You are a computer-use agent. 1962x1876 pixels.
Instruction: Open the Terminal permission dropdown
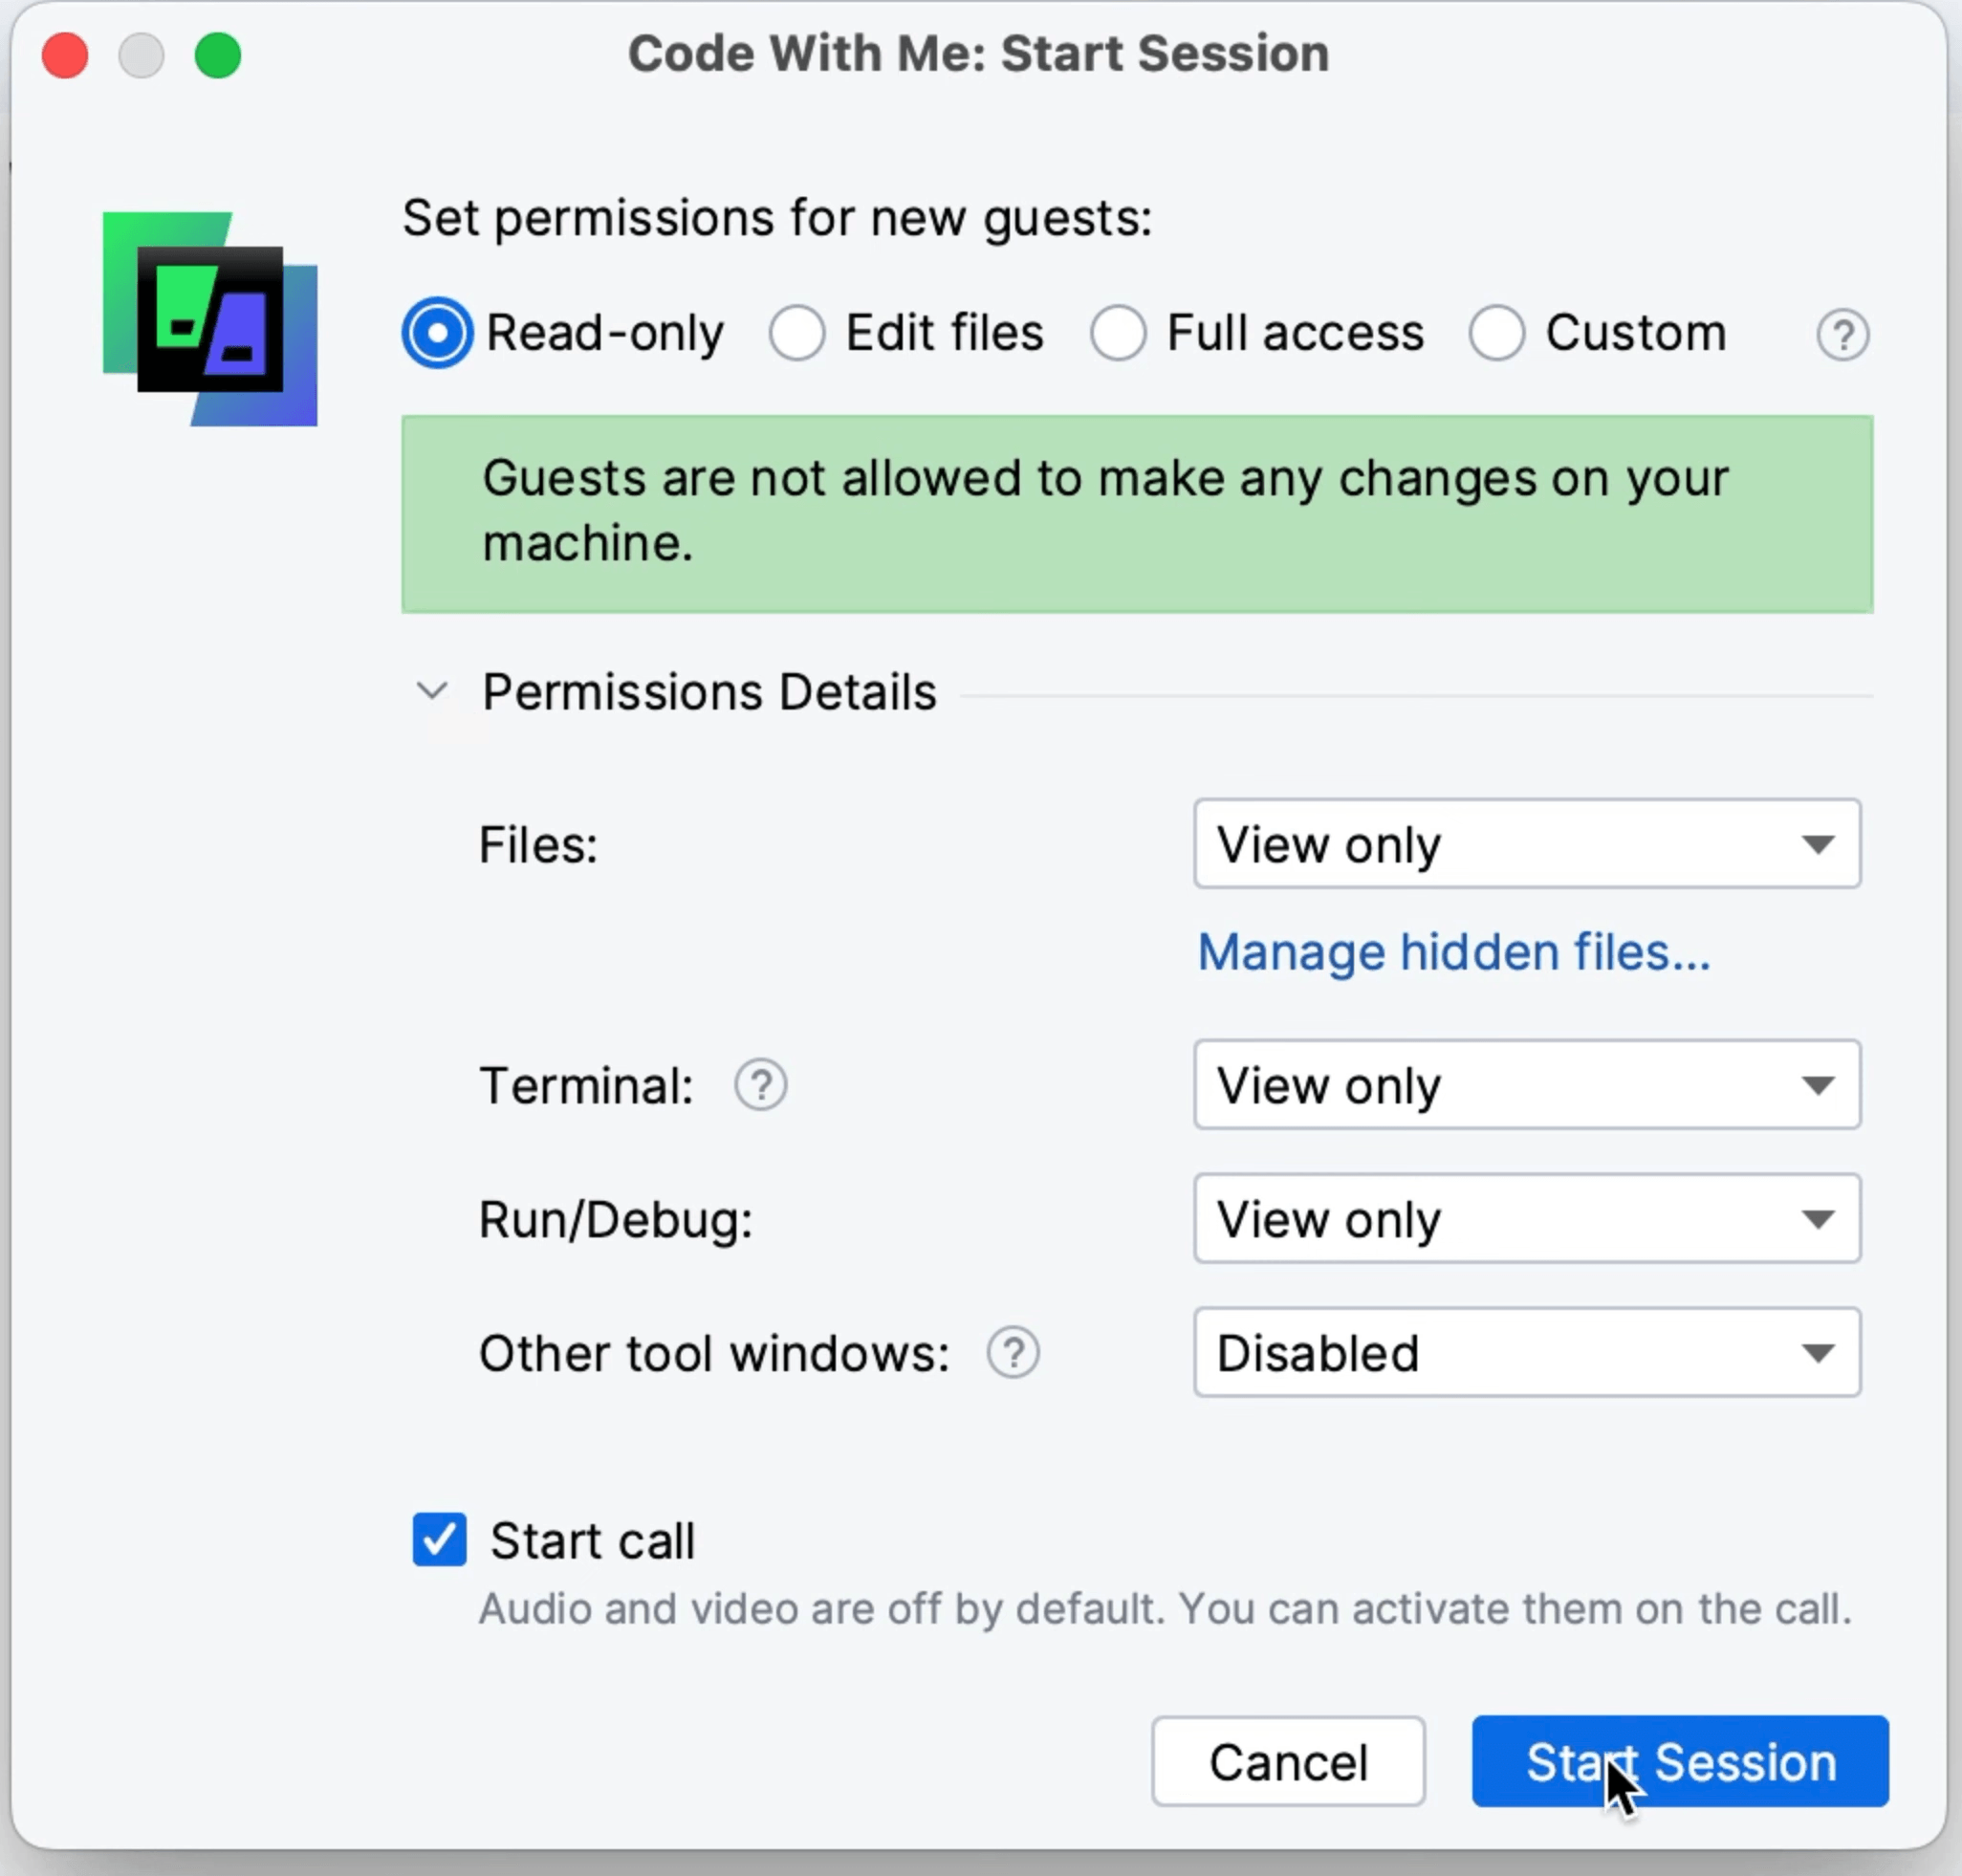pos(1524,1086)
